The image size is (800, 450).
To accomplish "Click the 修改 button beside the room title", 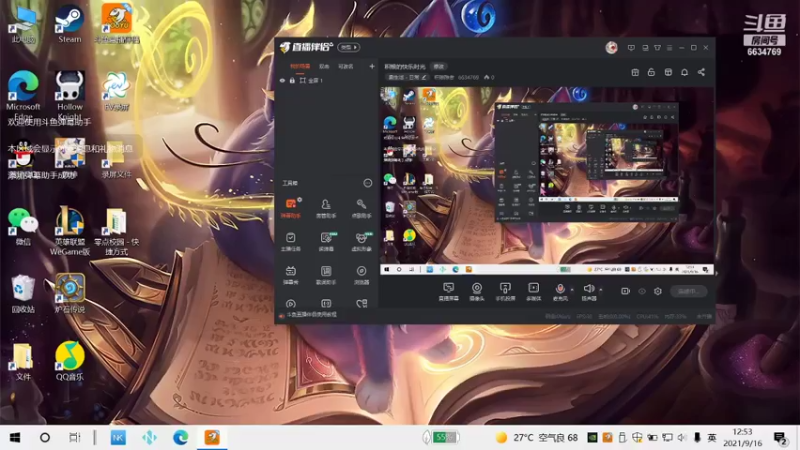I will click(x=439, y=66).
